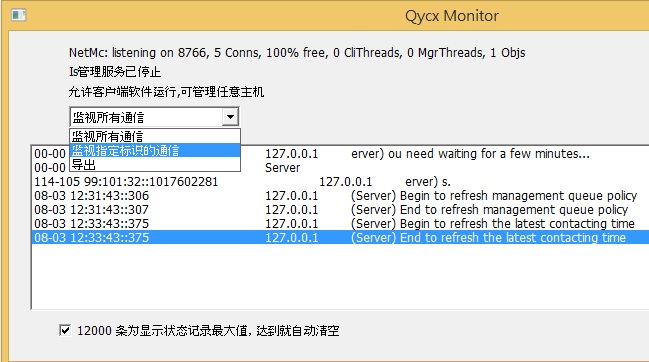Click the combo box dropdown arrow
The height and width of the screenshot is (362, 649).
(230, 117)
